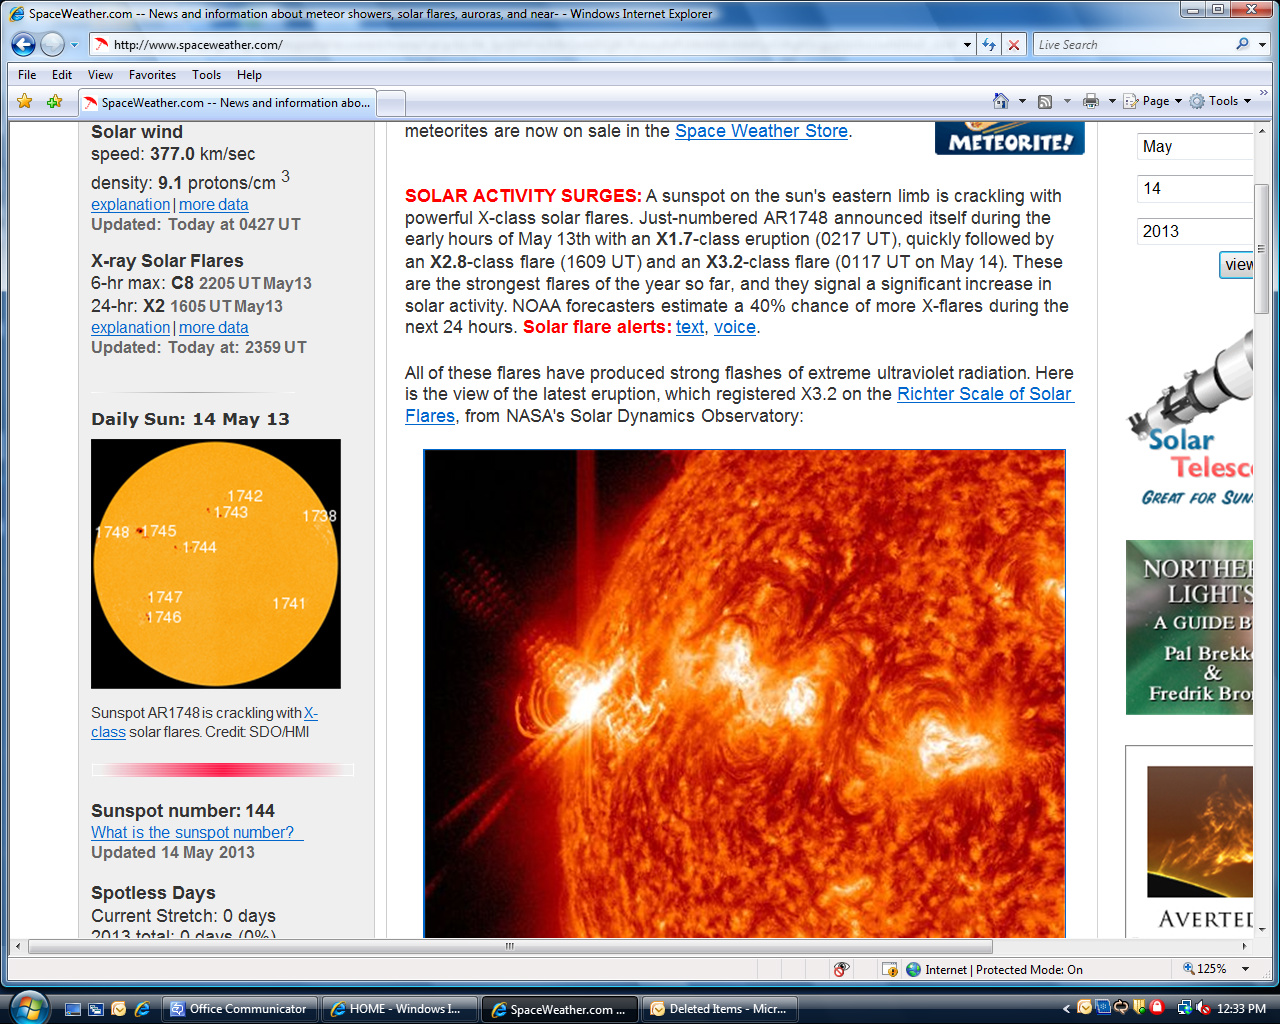Click the Internet zone globe icon
The width and height of the screenshot is (1280, 1024).
pos(913,969)
